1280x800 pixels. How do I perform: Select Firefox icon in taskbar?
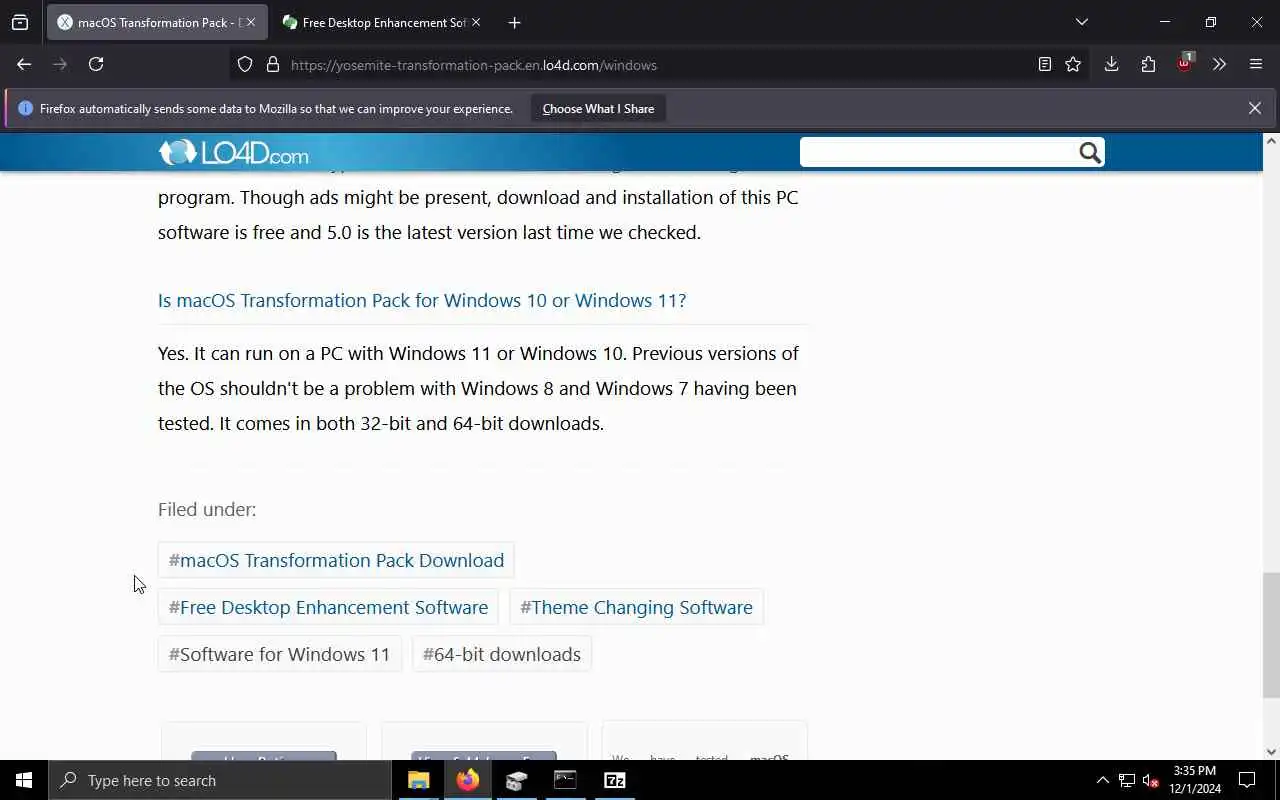pos(467,780)
